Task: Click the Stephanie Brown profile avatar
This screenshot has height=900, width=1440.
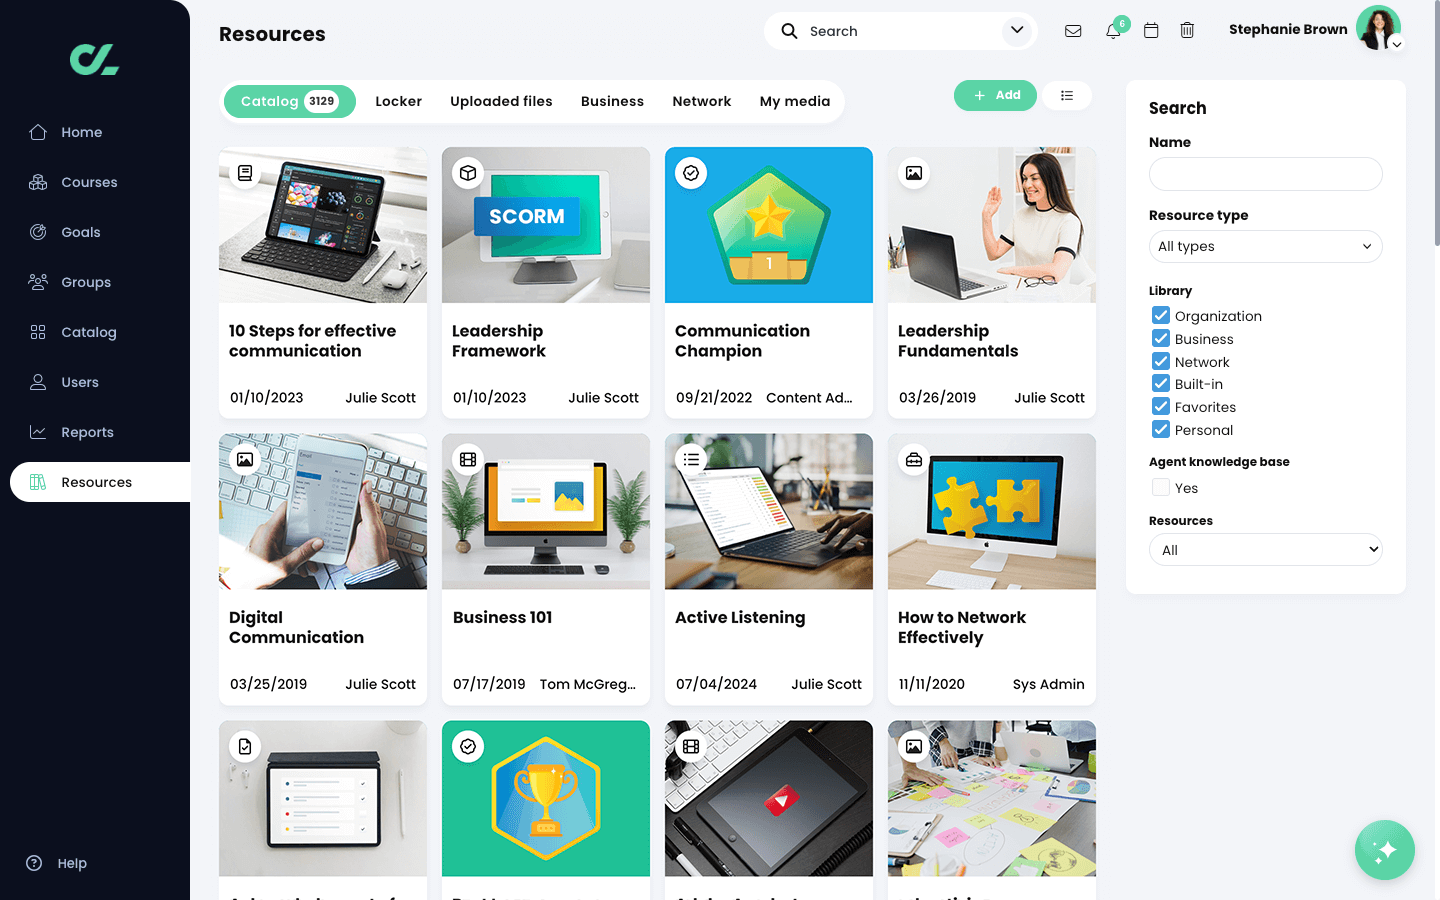Action: tap(1378, 28)
